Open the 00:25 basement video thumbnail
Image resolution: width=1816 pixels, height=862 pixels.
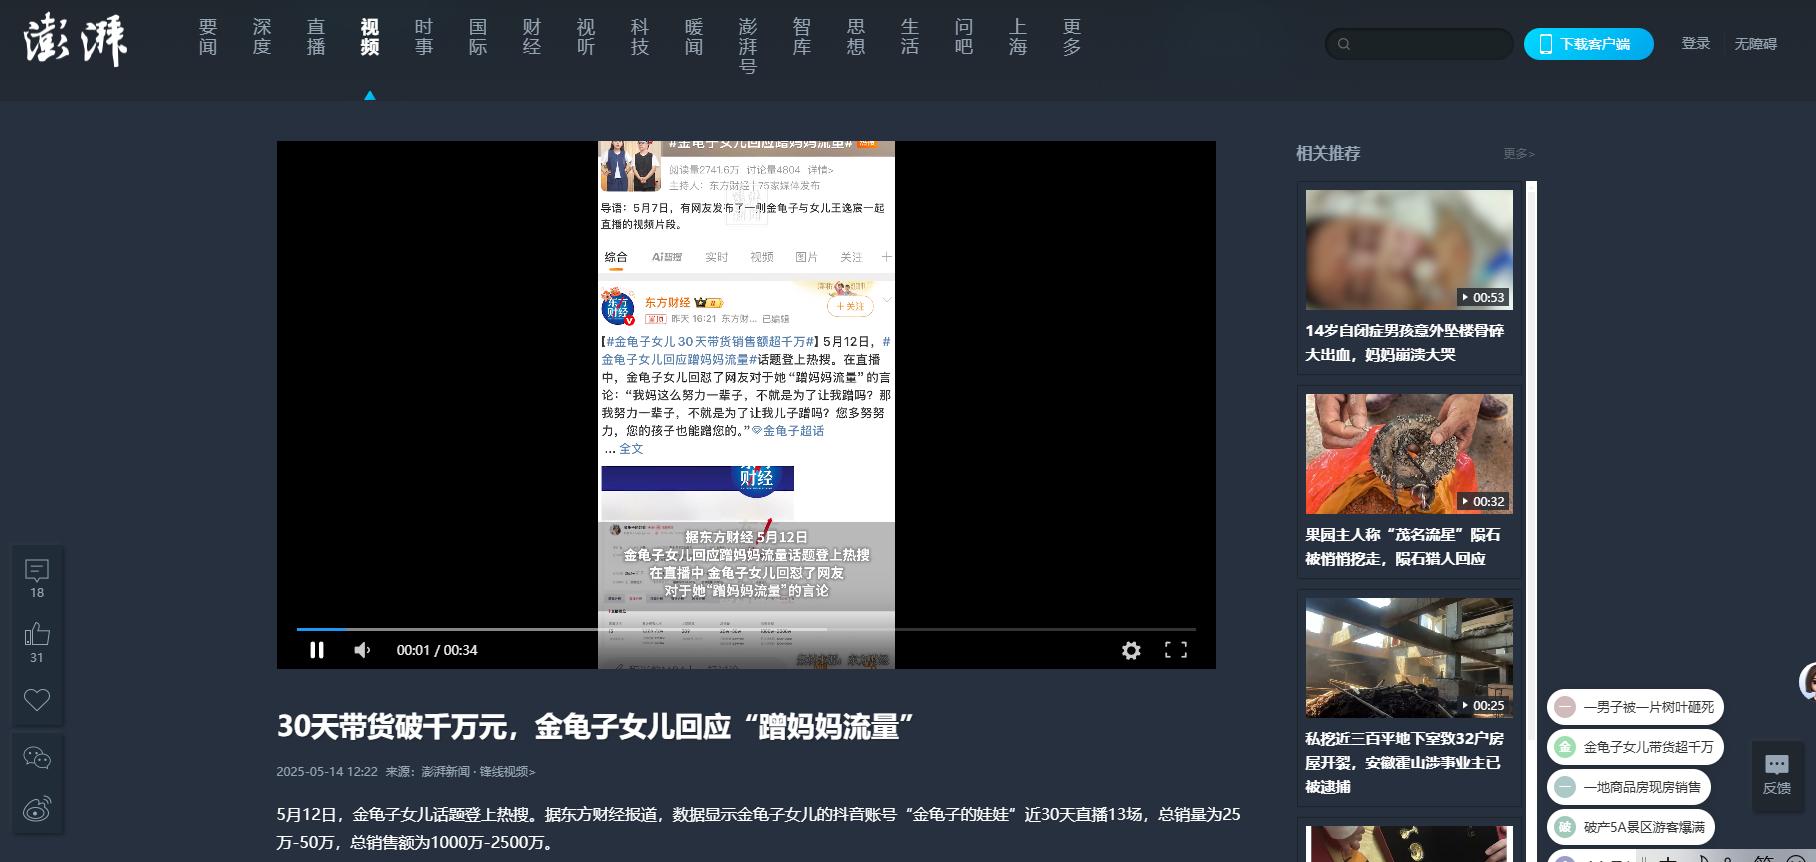[1409, 658]
